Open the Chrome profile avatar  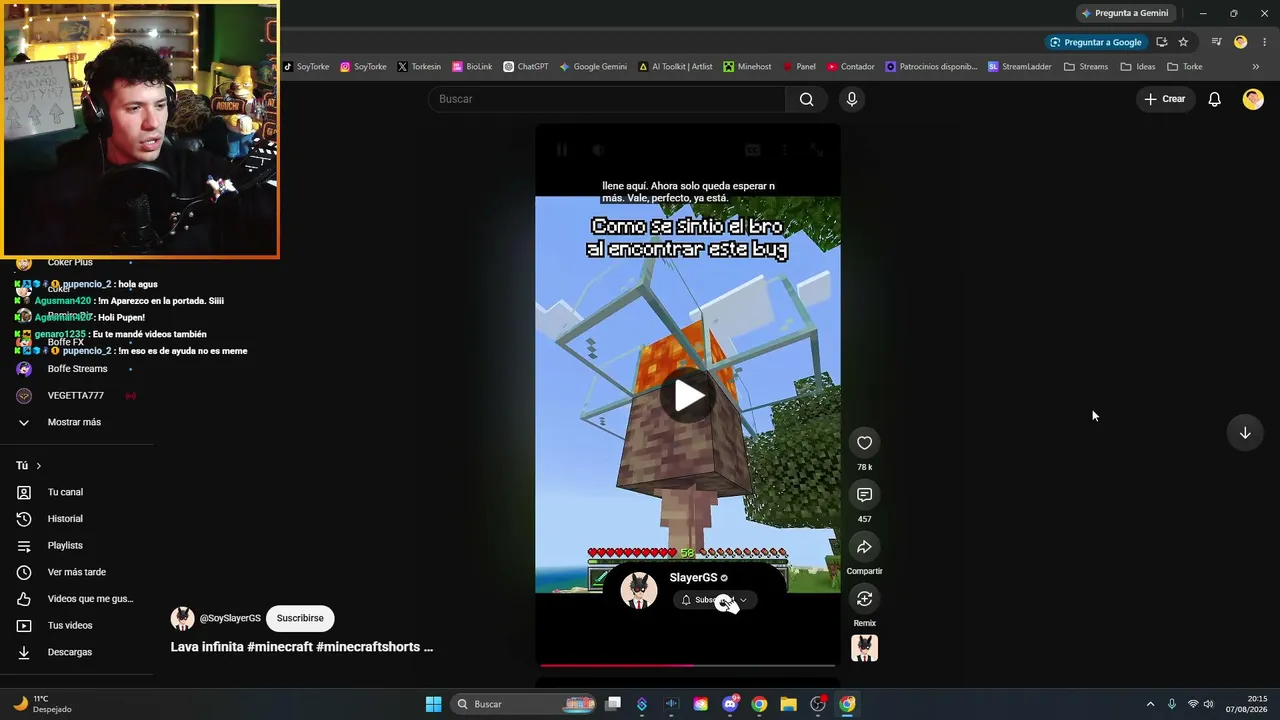tap(1240, 42)
